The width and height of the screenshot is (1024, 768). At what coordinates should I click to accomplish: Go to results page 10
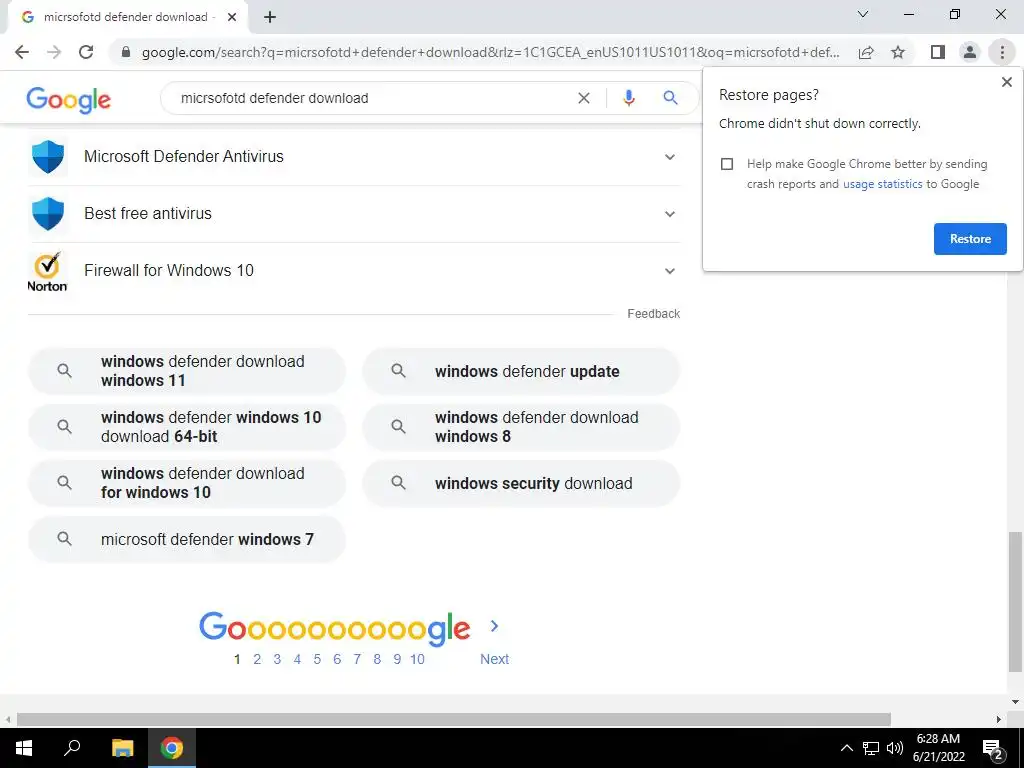point(417,660)
